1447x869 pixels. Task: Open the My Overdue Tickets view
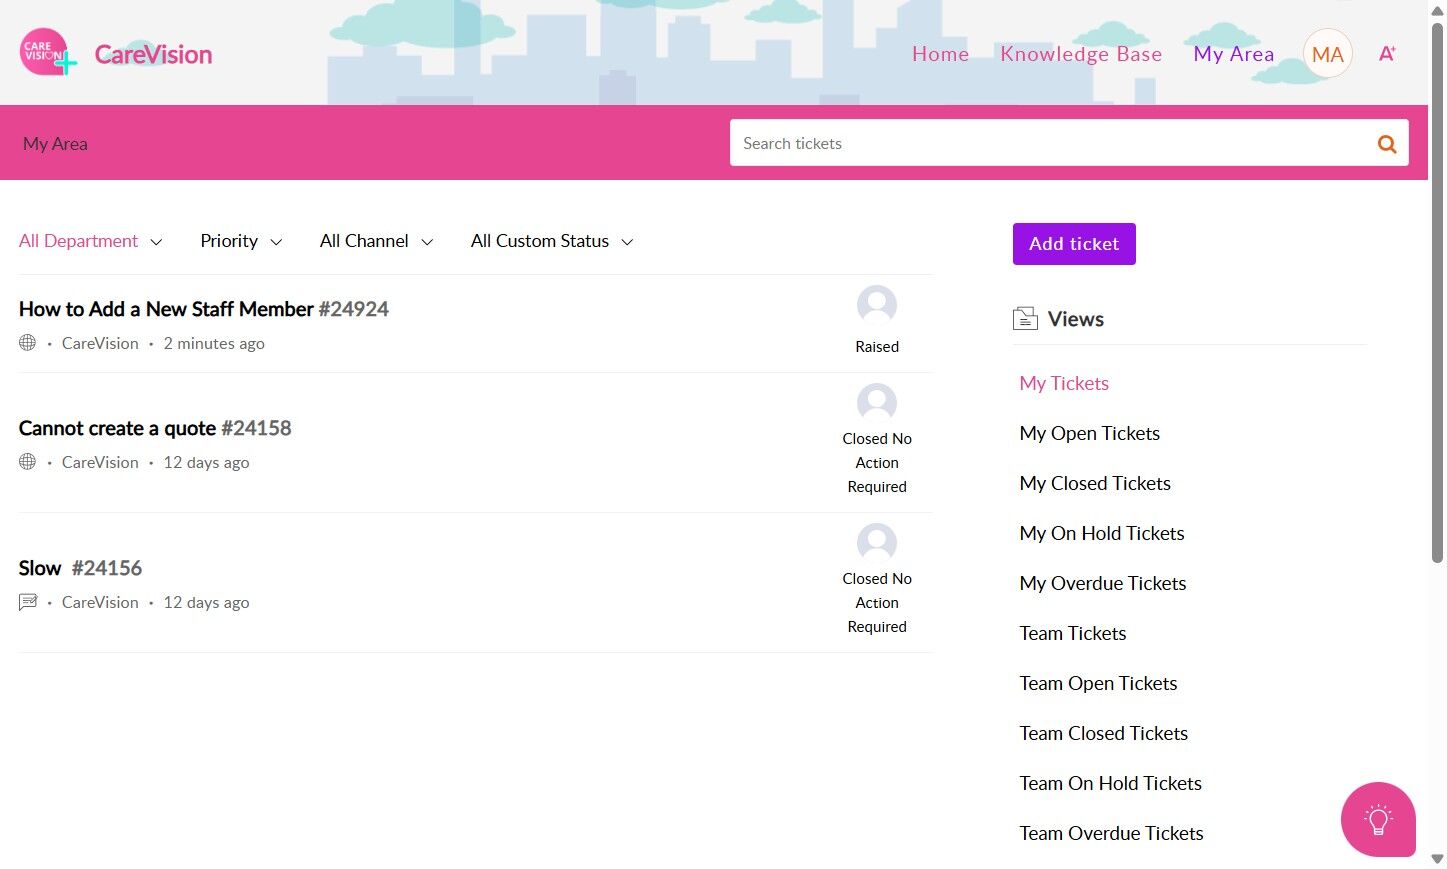(1103, 583)
